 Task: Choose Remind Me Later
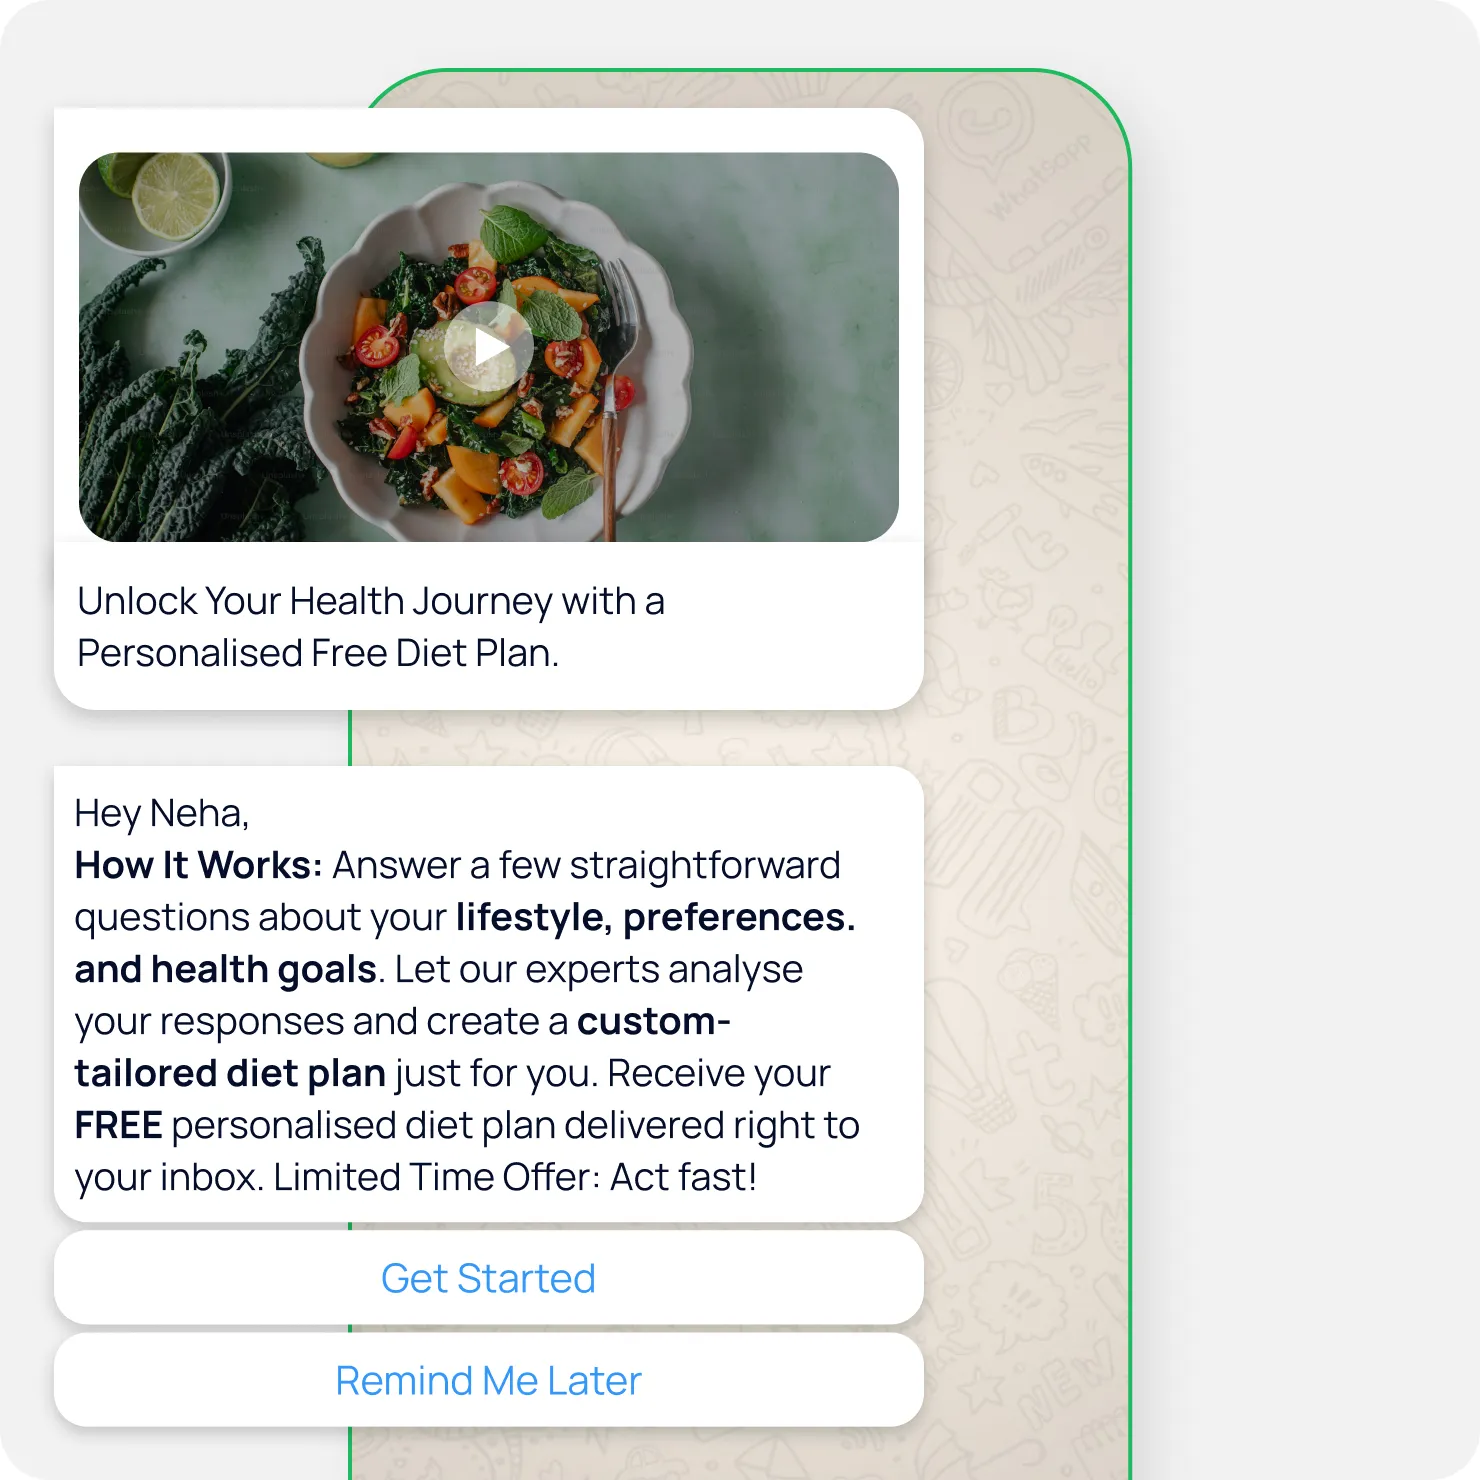(488, 1380)
